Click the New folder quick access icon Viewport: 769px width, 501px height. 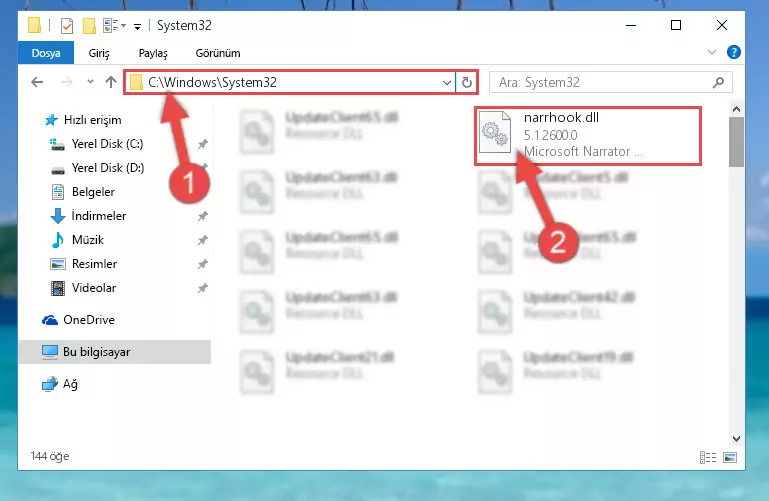point(89,25)
